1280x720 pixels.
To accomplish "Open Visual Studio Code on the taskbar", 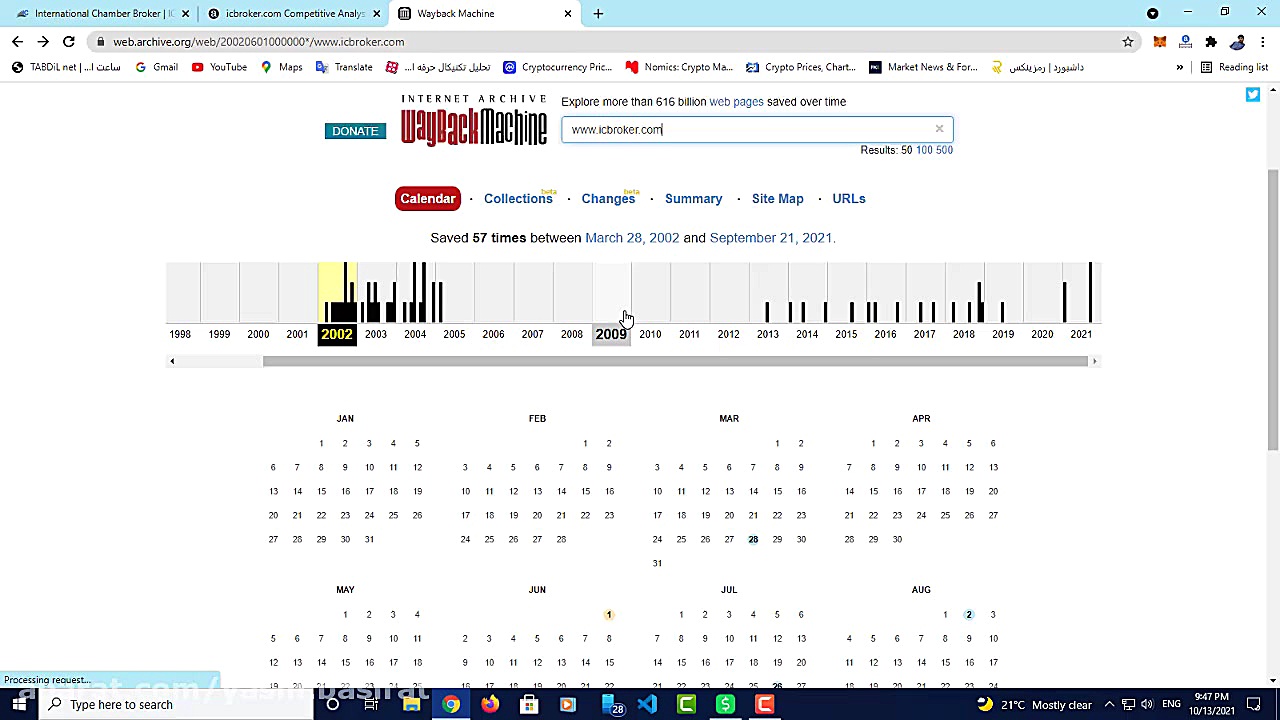I will [x=647, y=704].
